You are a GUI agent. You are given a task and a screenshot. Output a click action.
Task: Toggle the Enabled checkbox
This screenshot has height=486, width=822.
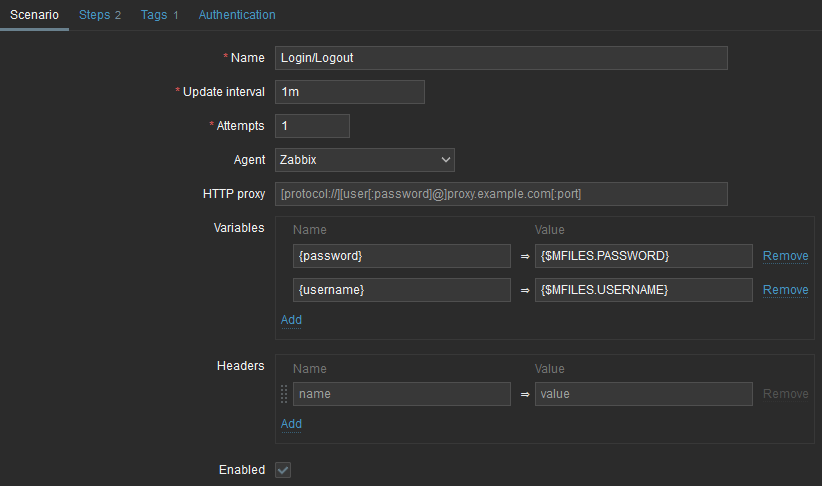pyautogui.click(x=283, y=470)
